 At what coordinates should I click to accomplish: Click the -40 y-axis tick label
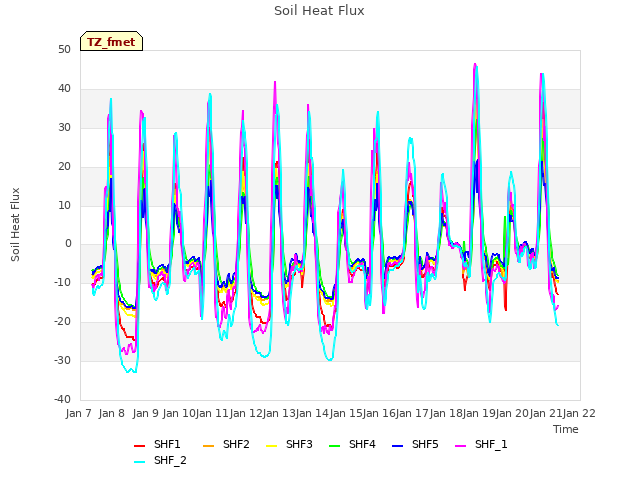[62, 399]
